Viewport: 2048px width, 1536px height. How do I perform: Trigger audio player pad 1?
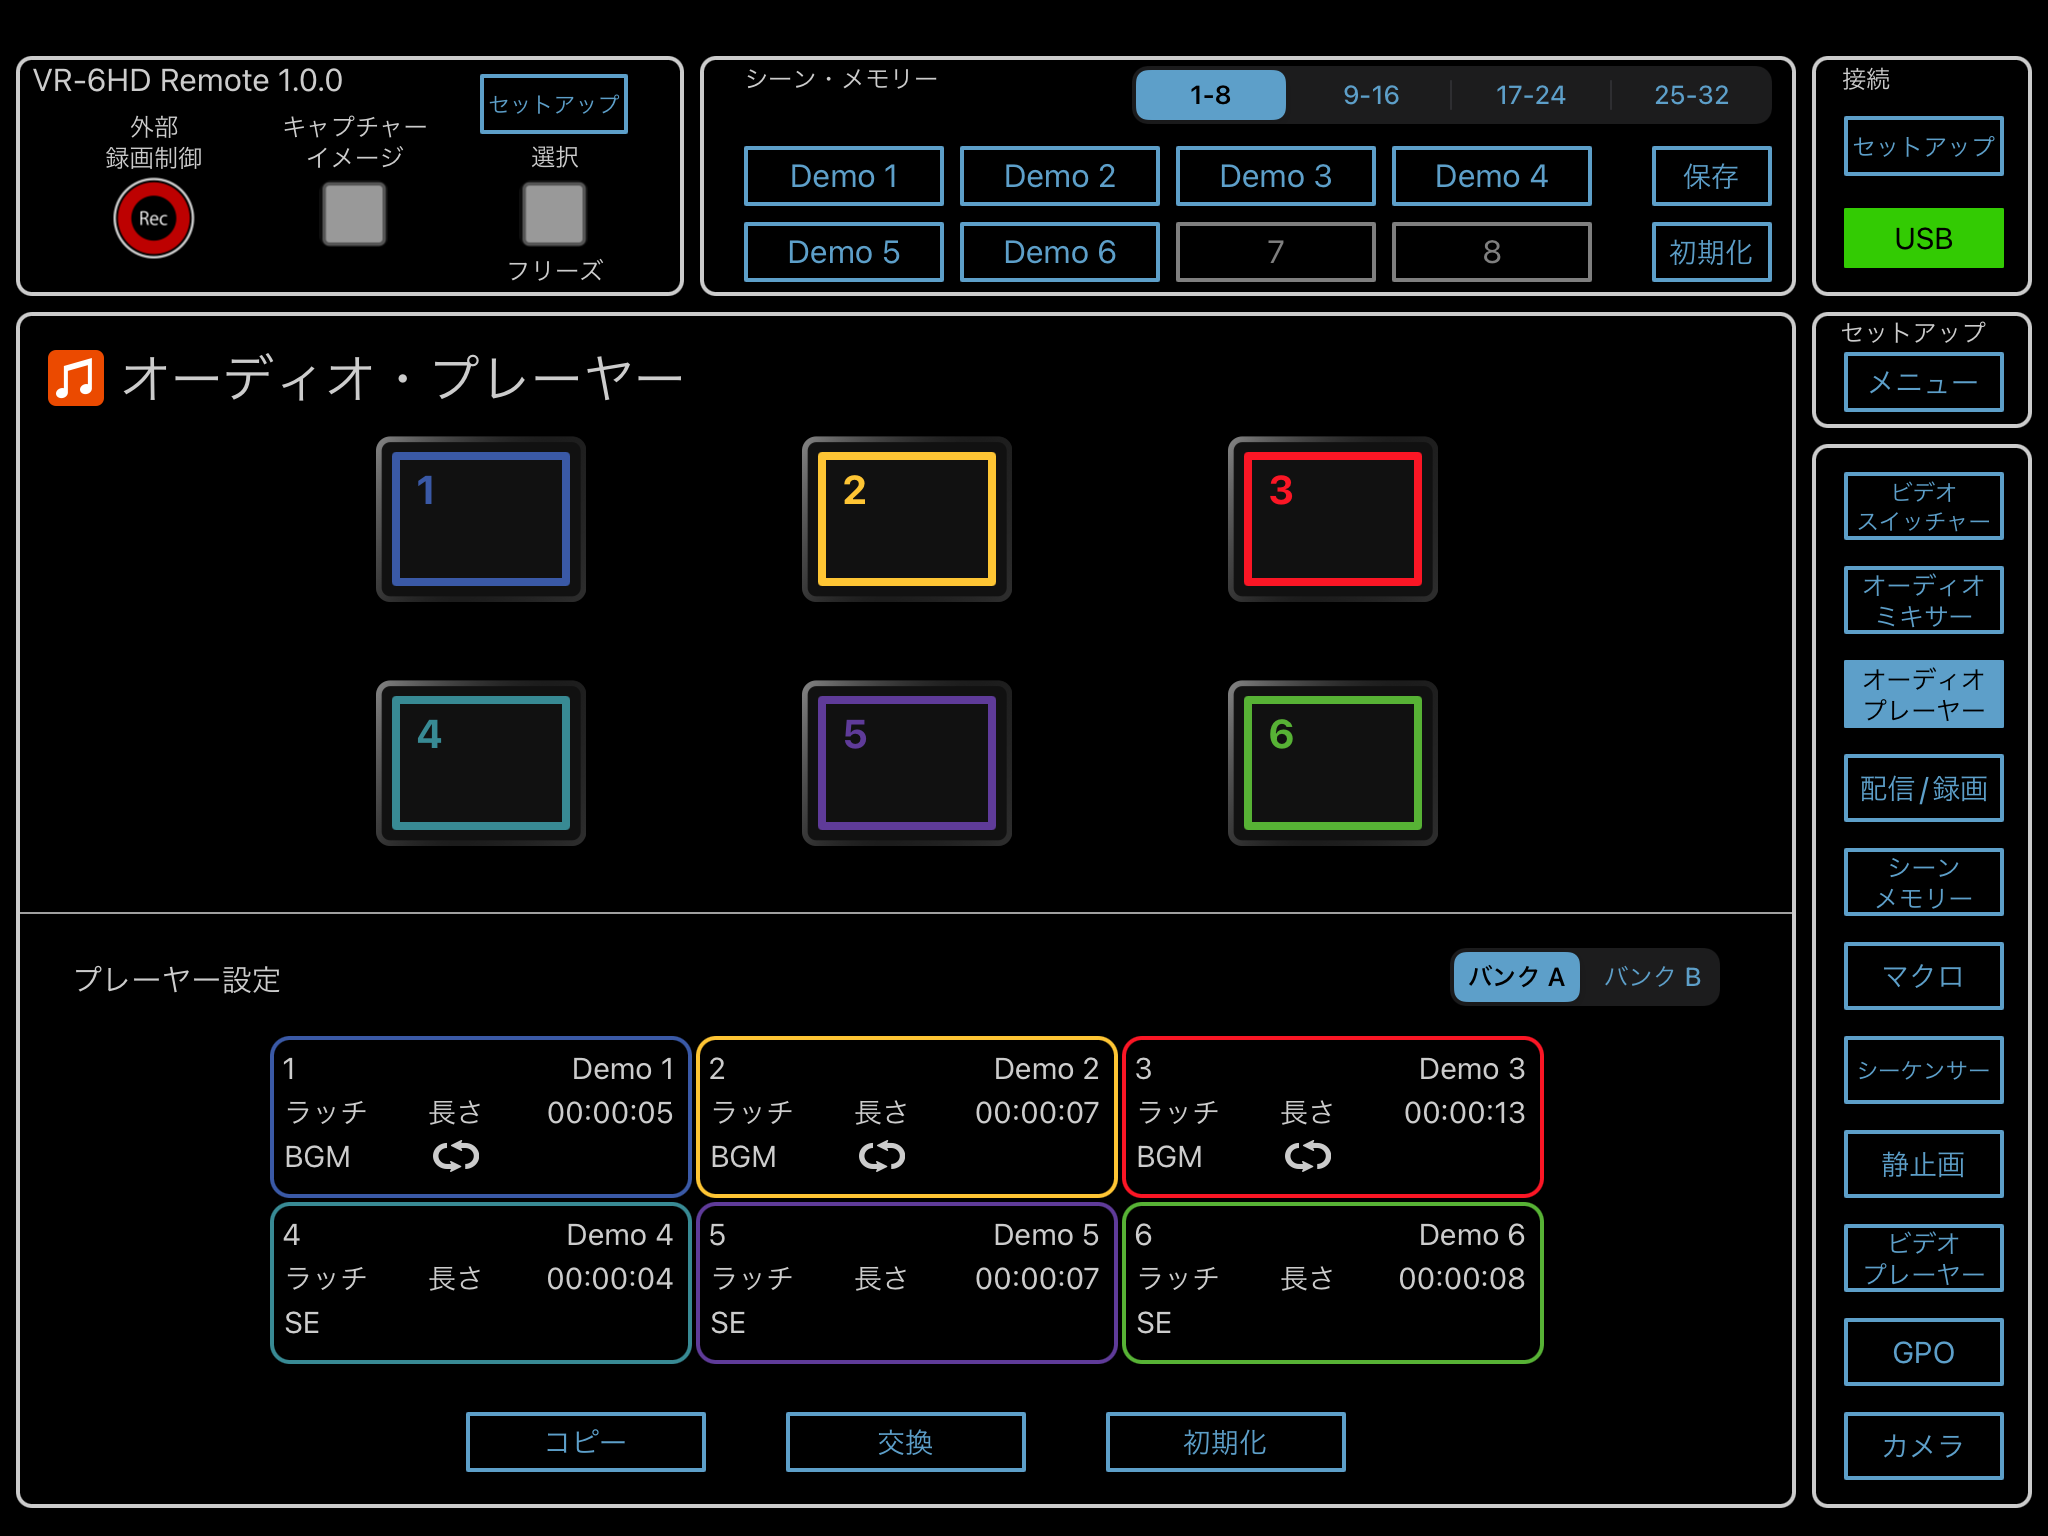[x=481, y=519]
